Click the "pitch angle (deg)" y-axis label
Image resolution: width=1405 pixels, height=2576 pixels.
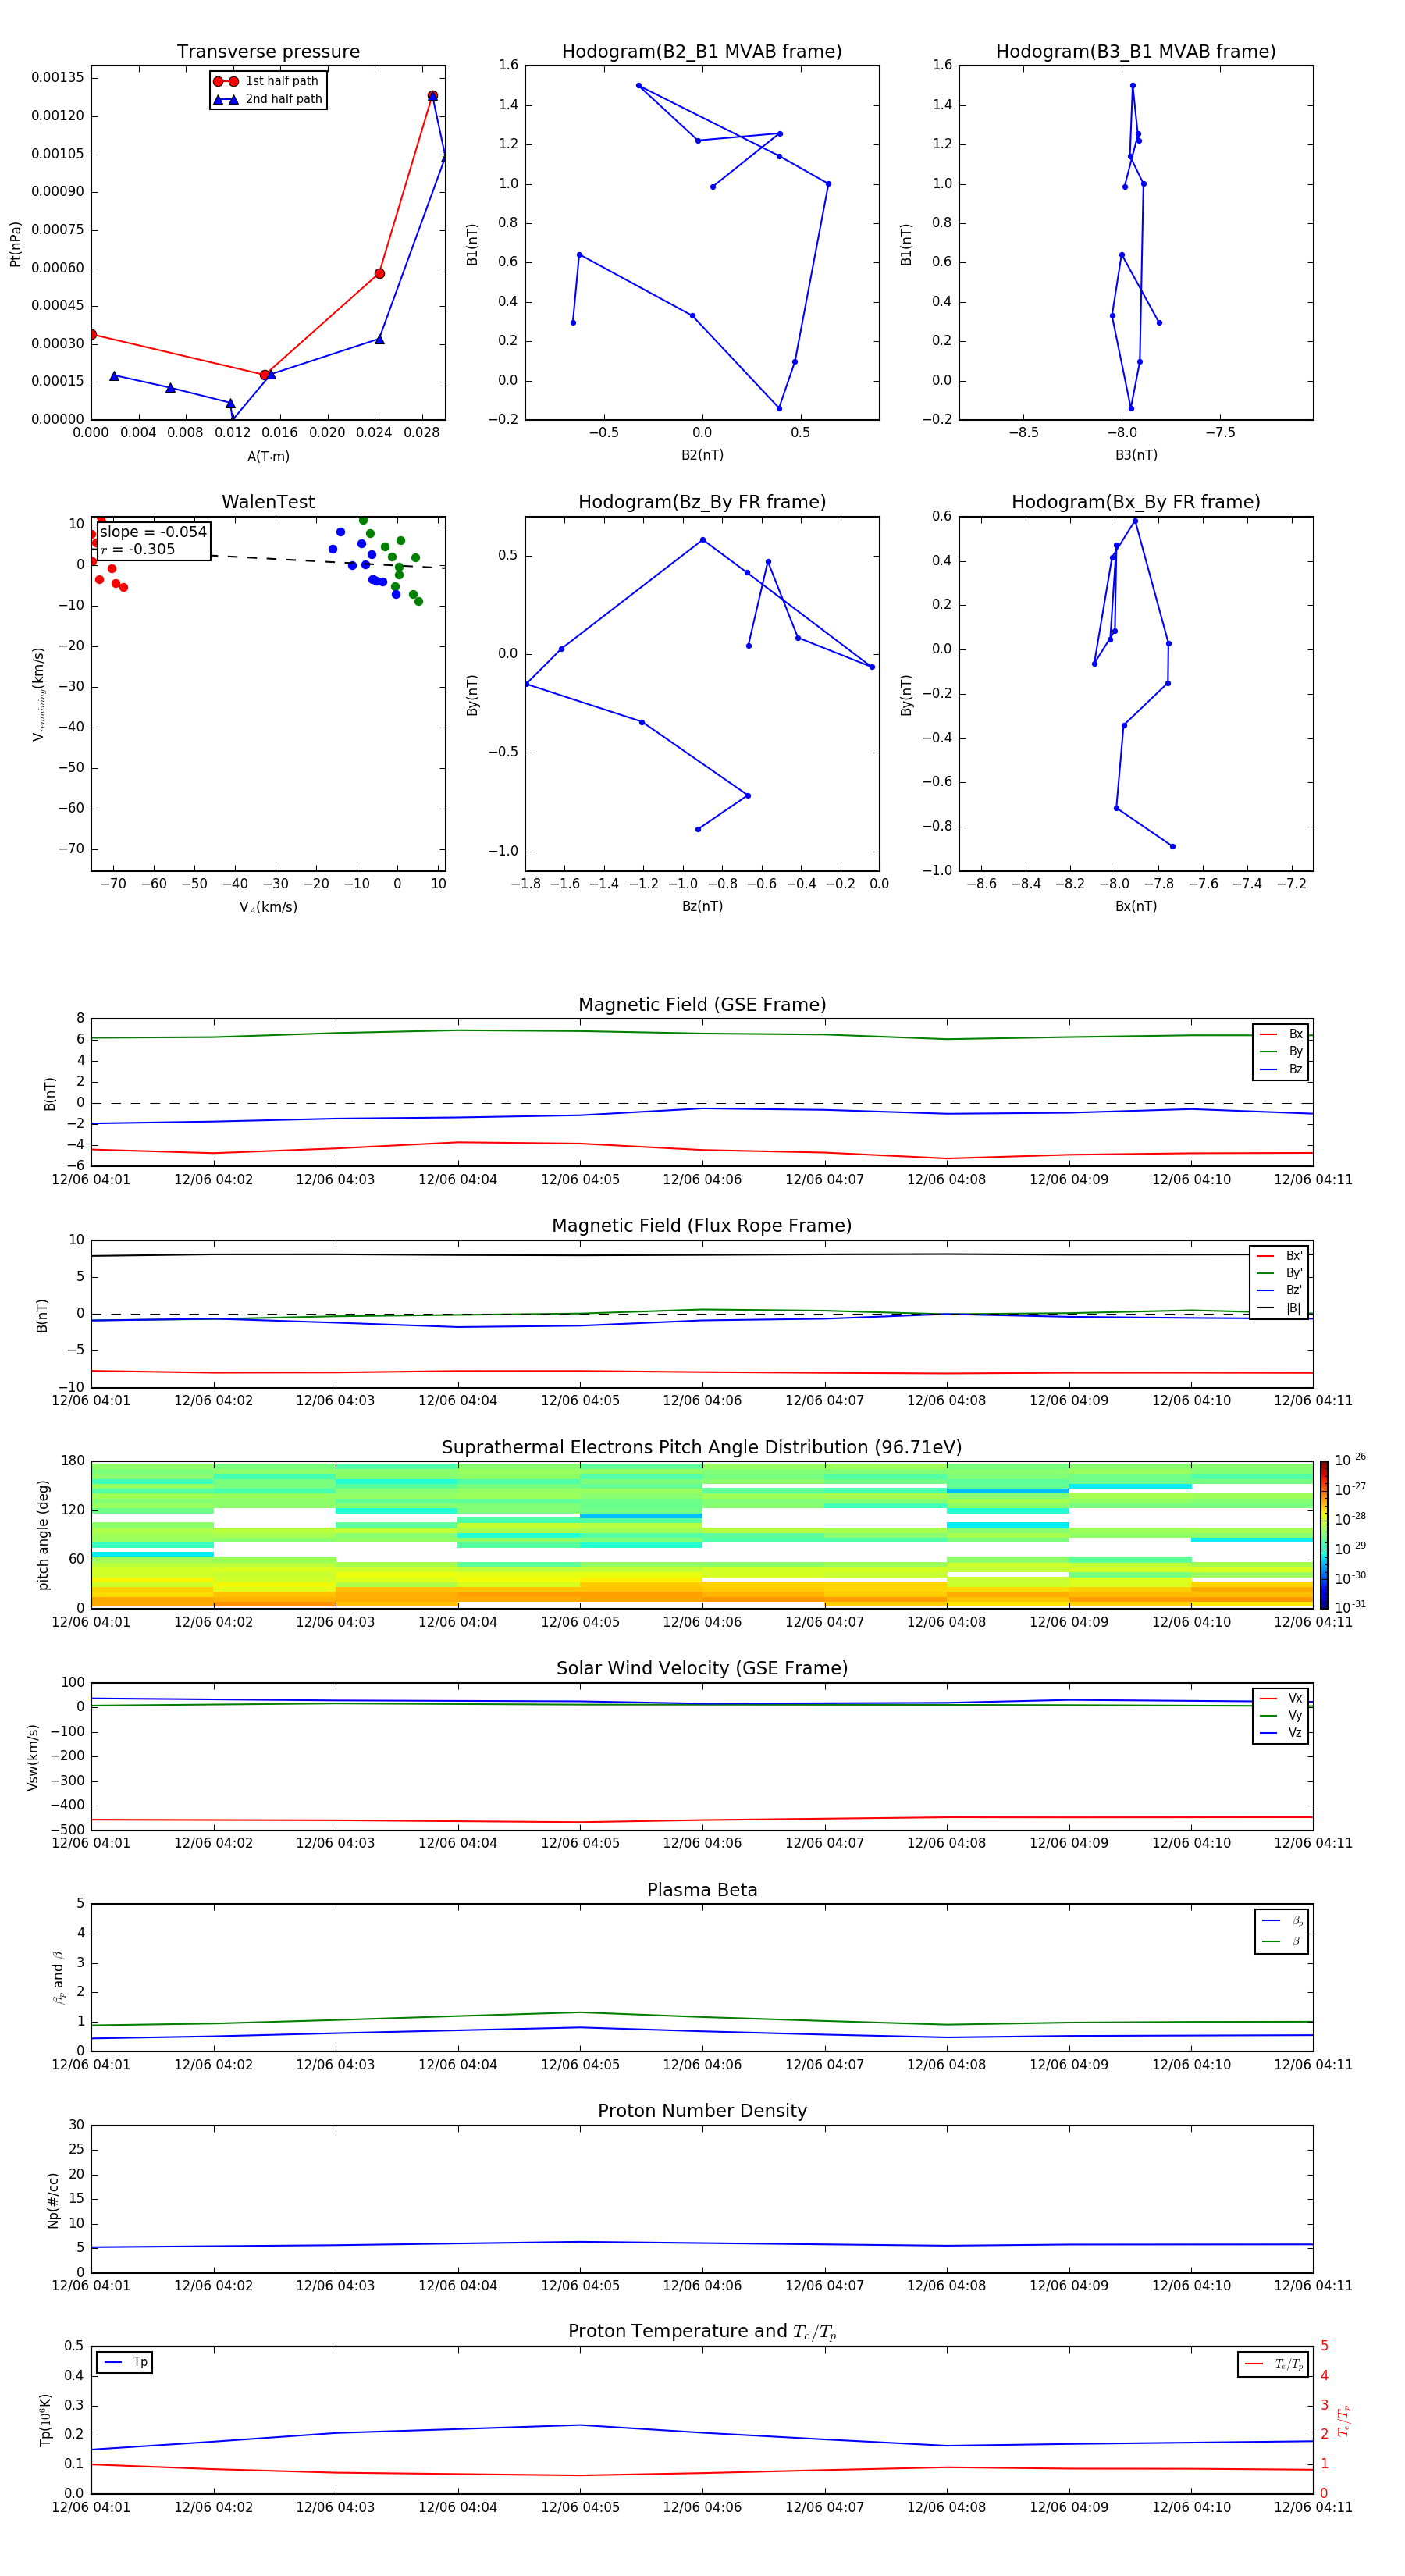tap(43, 1535)
